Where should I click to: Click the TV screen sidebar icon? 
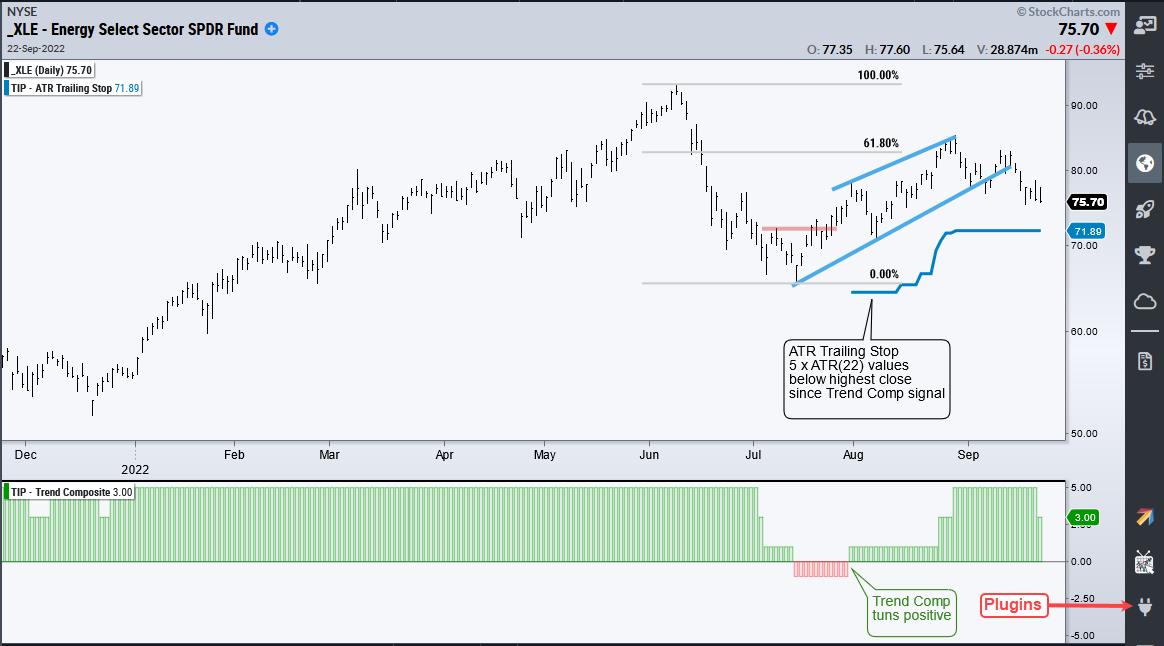click(1144, 563)
